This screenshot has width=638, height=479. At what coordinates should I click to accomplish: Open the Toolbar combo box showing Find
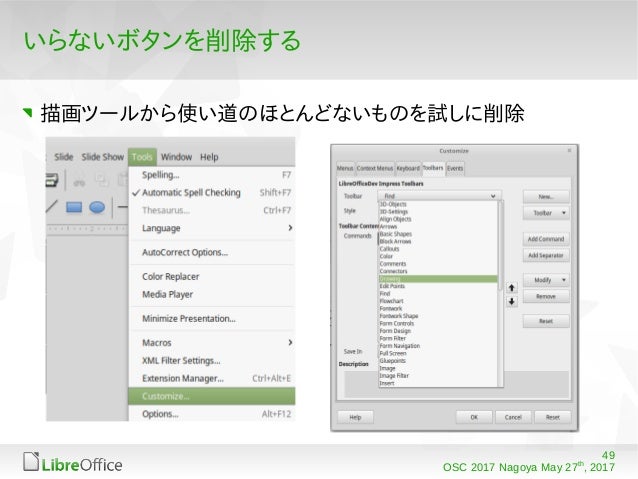[x=439, y=196]
